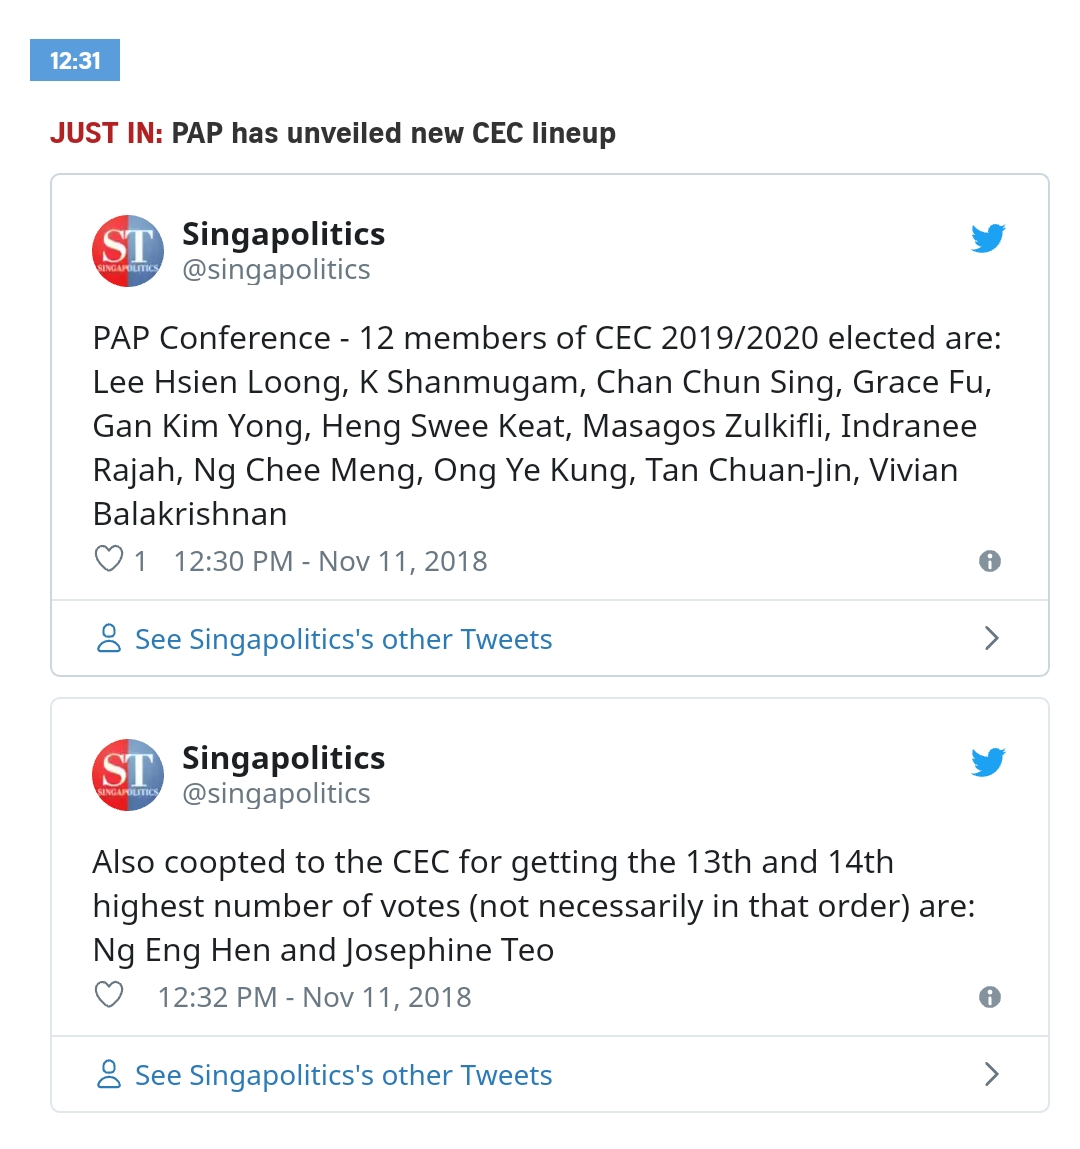Open the '12:30 PM - Nov 11, 2018' timestamp
This screenshot has width=1080, height=1149.
330,562
